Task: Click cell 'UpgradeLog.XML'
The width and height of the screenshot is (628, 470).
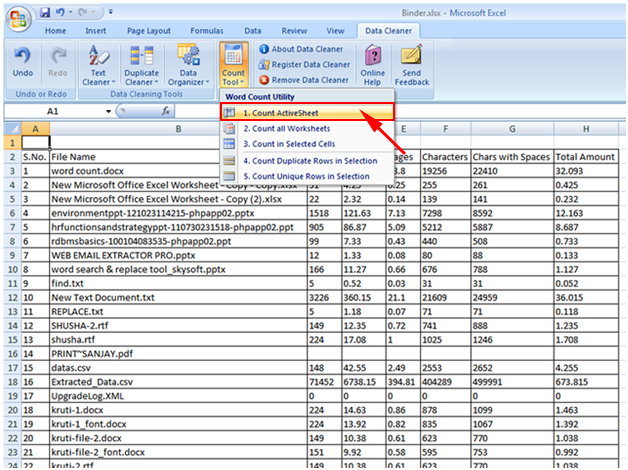Action: point(178,396)
